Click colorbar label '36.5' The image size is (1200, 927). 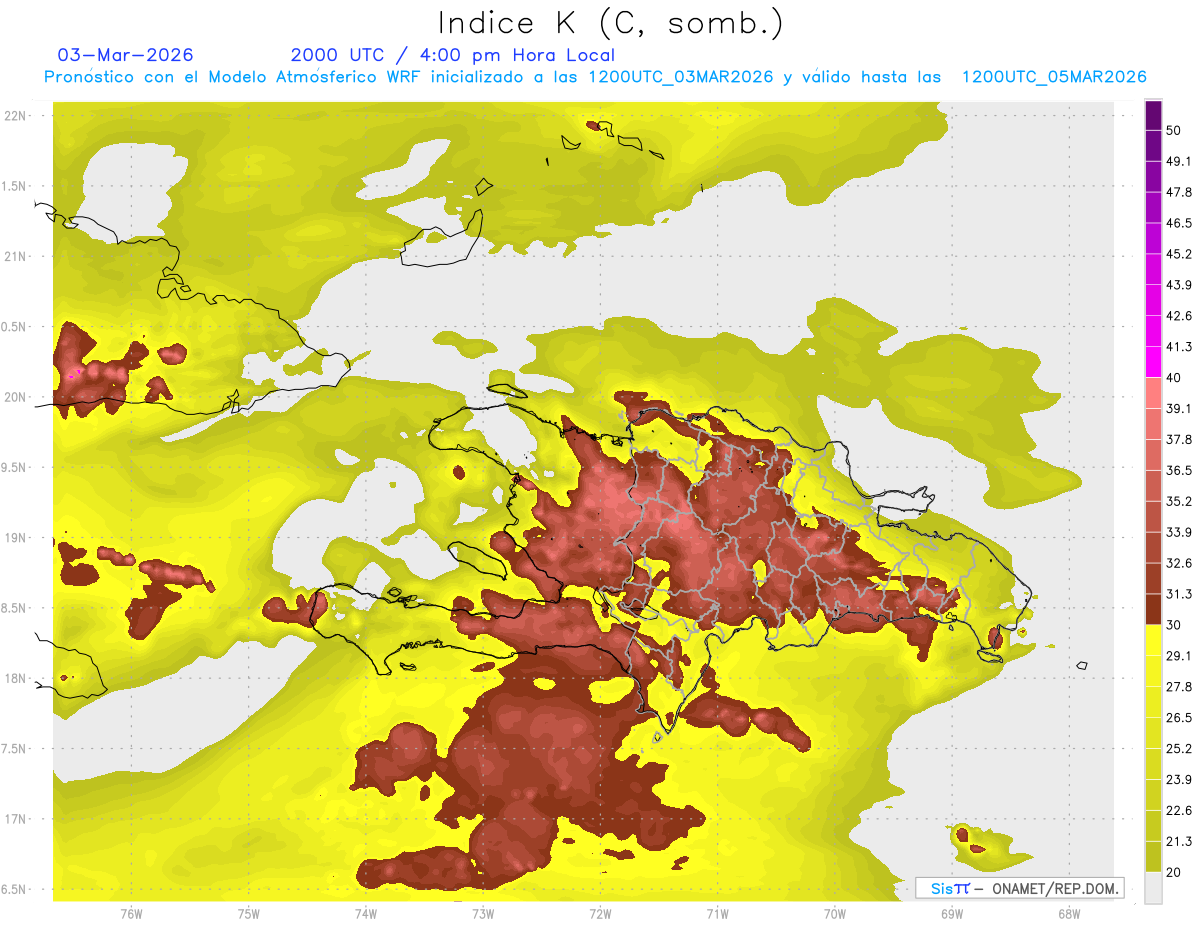[x=1179, y=471]
